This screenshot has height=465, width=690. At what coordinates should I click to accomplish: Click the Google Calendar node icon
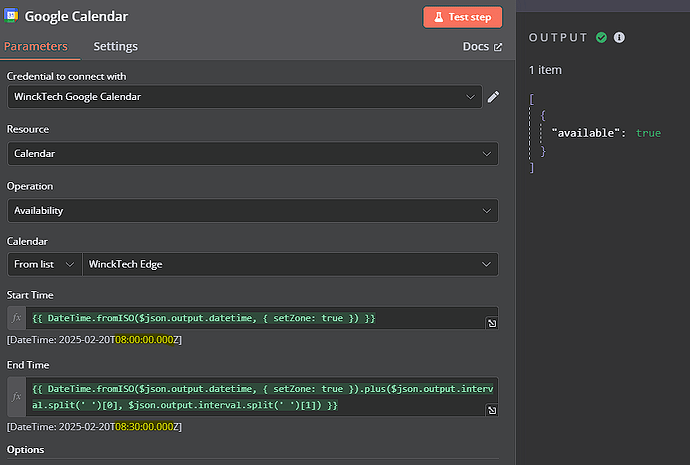click(11, 15)
